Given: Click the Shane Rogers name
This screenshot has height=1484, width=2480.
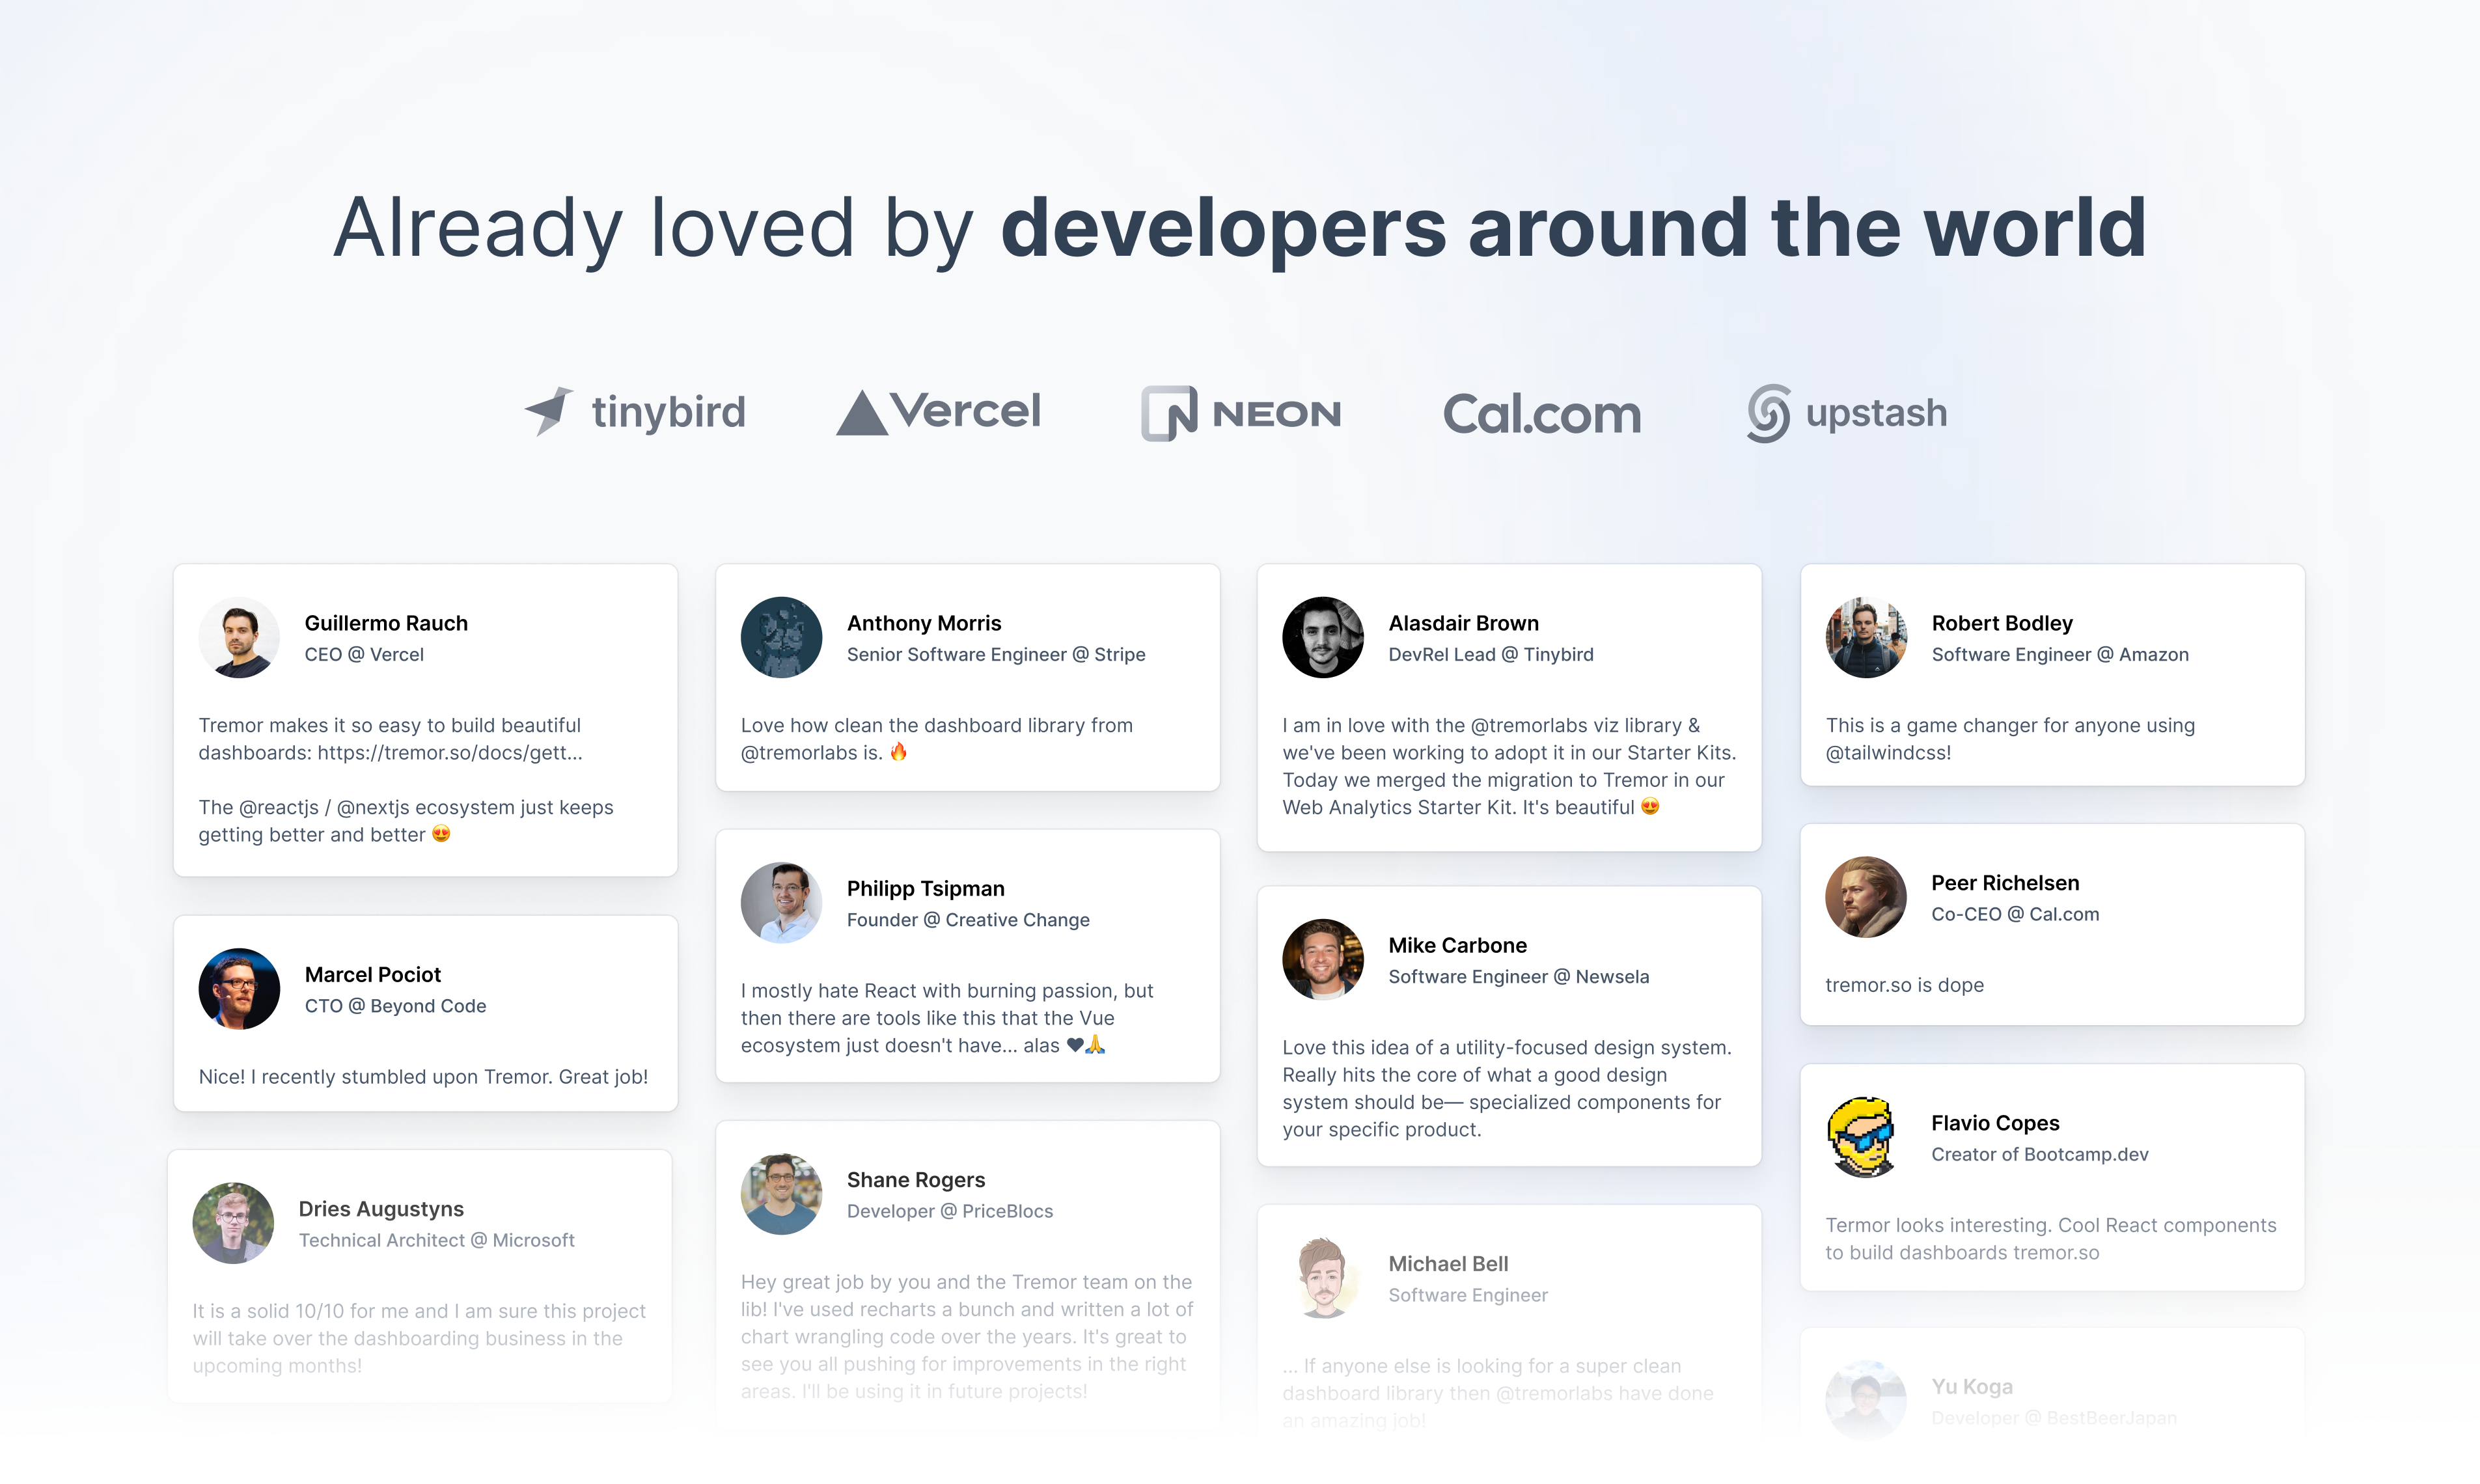Looking at the screenshot, I should tap(915, 1180).
